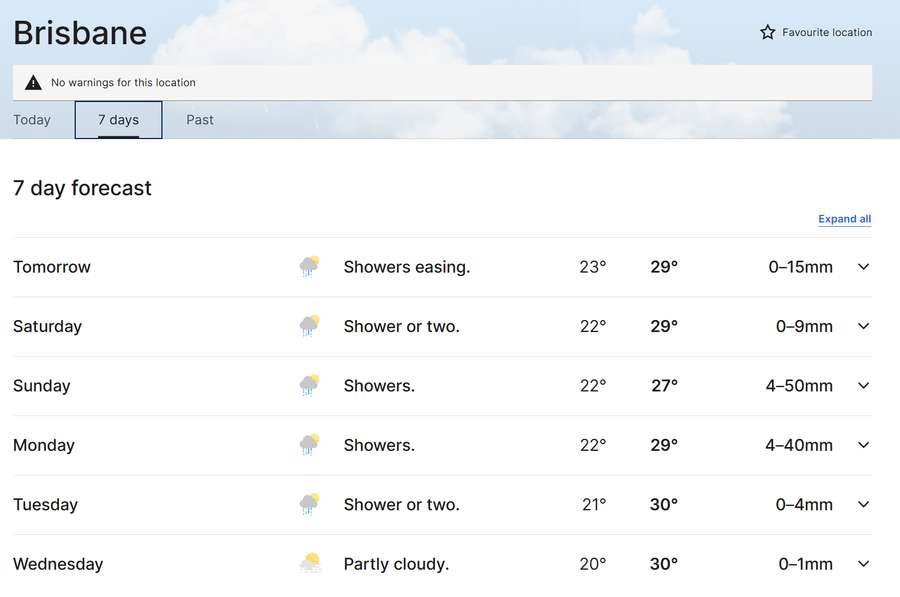Viewport: 900px width, 597px height.
Task: Click the Expand all link
Action: [844, 219]
